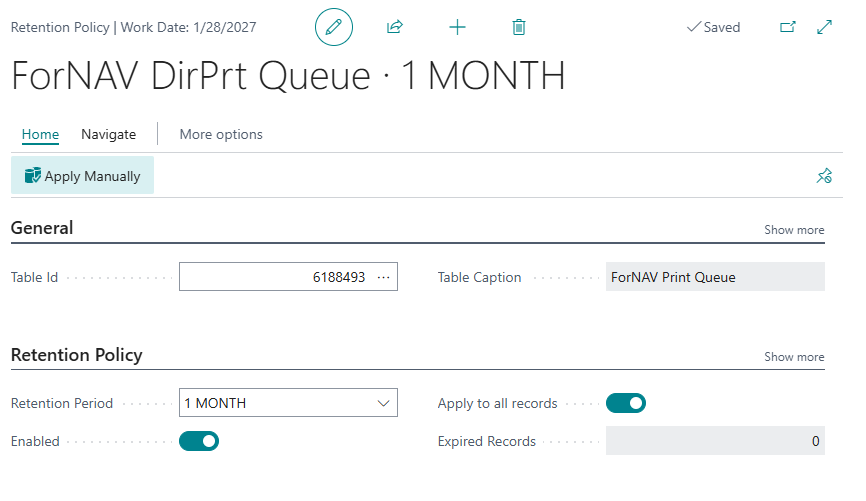Delete the policy with trash icon
This screenshot has width=866, height=501.
[519, 27]
